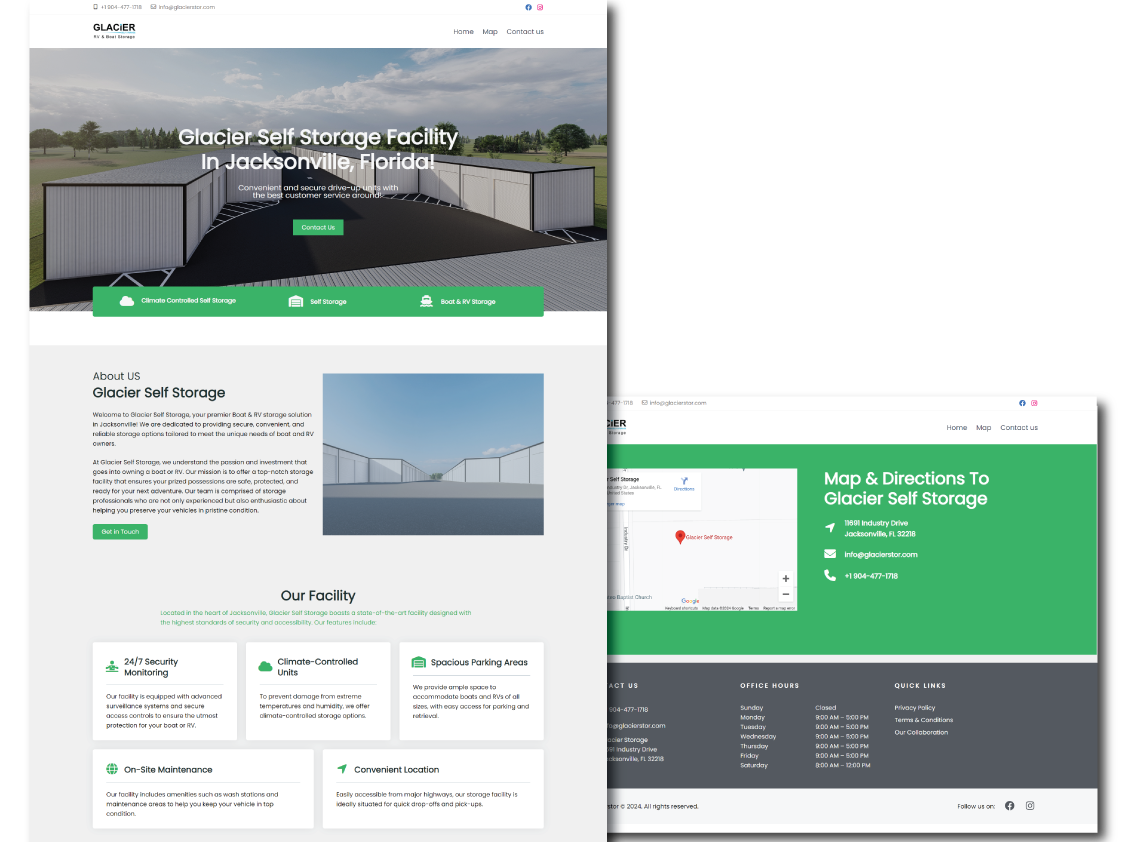Screen dimensions: 1122x842
Task: Click the location arrow icon beside the address
Action: pyautogui.click(x=830, y=528)
